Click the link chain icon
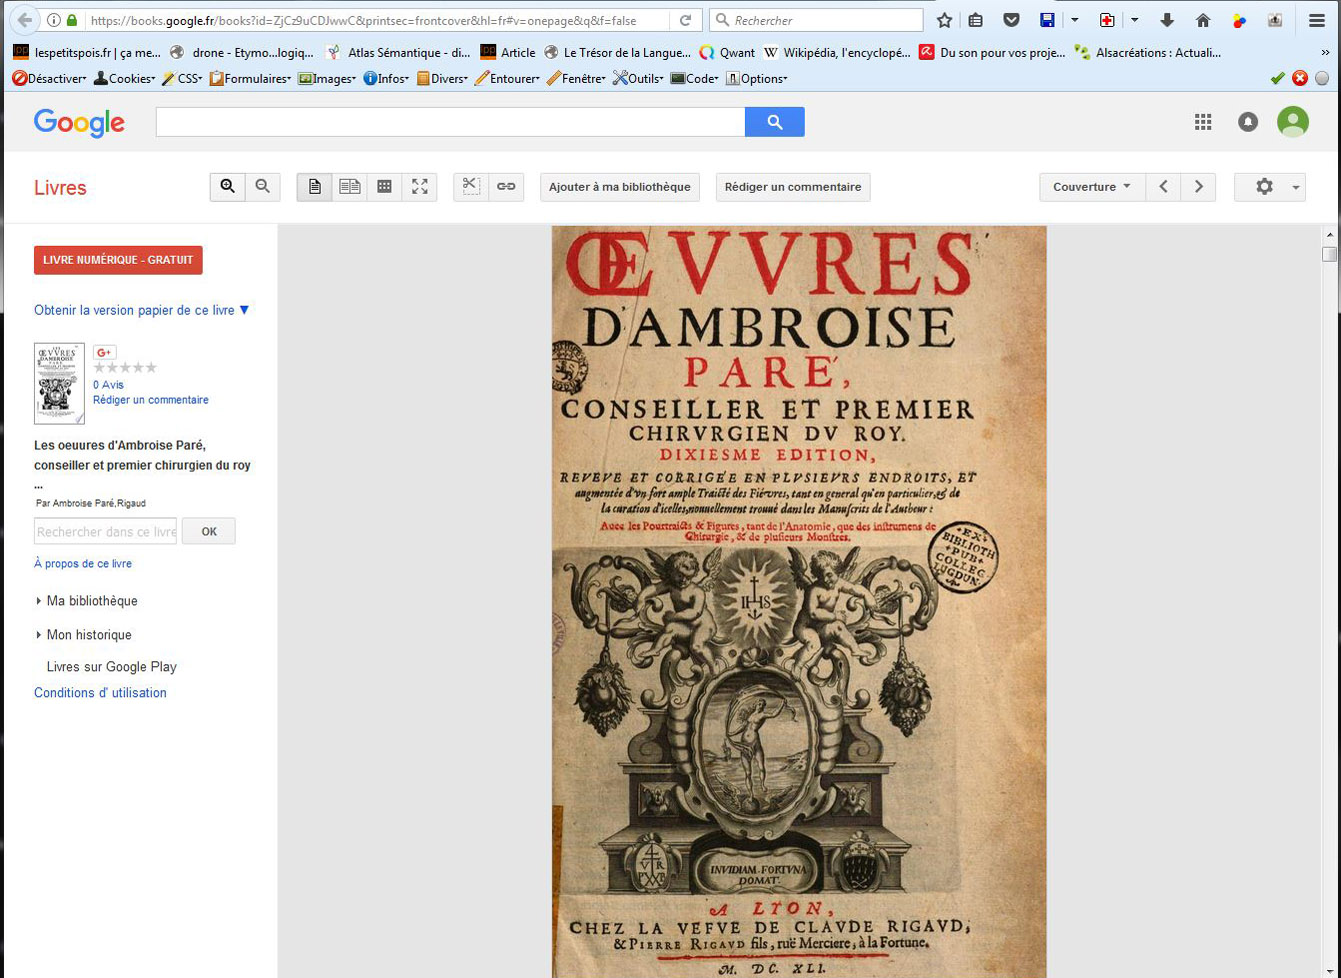1341x978 pixels. pyautogui.click(x=506, y=187)
